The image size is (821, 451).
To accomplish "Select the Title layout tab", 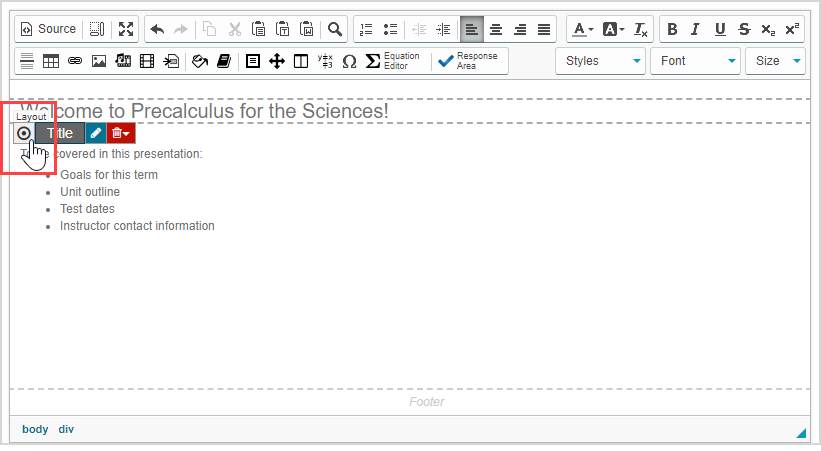I will (60, 133).
